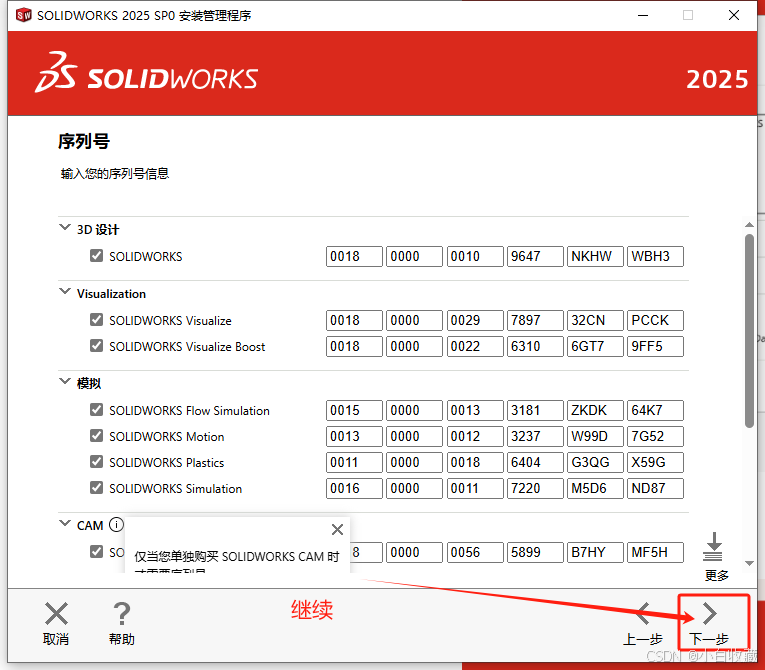This screenshot has height=670, width=765.
Task: Click Motion serial first field 0013
Action: pyautogui.click(x=354, y=436)
